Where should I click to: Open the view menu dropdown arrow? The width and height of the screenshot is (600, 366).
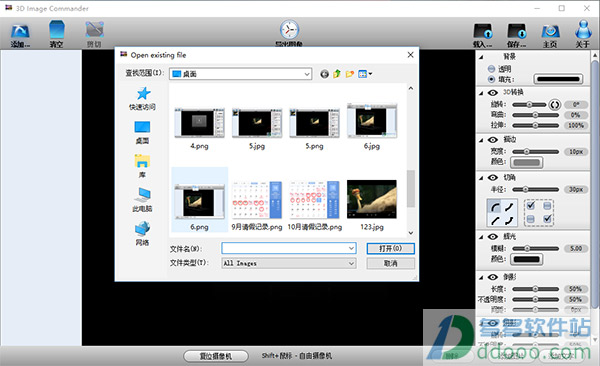[x=370, y=74]
